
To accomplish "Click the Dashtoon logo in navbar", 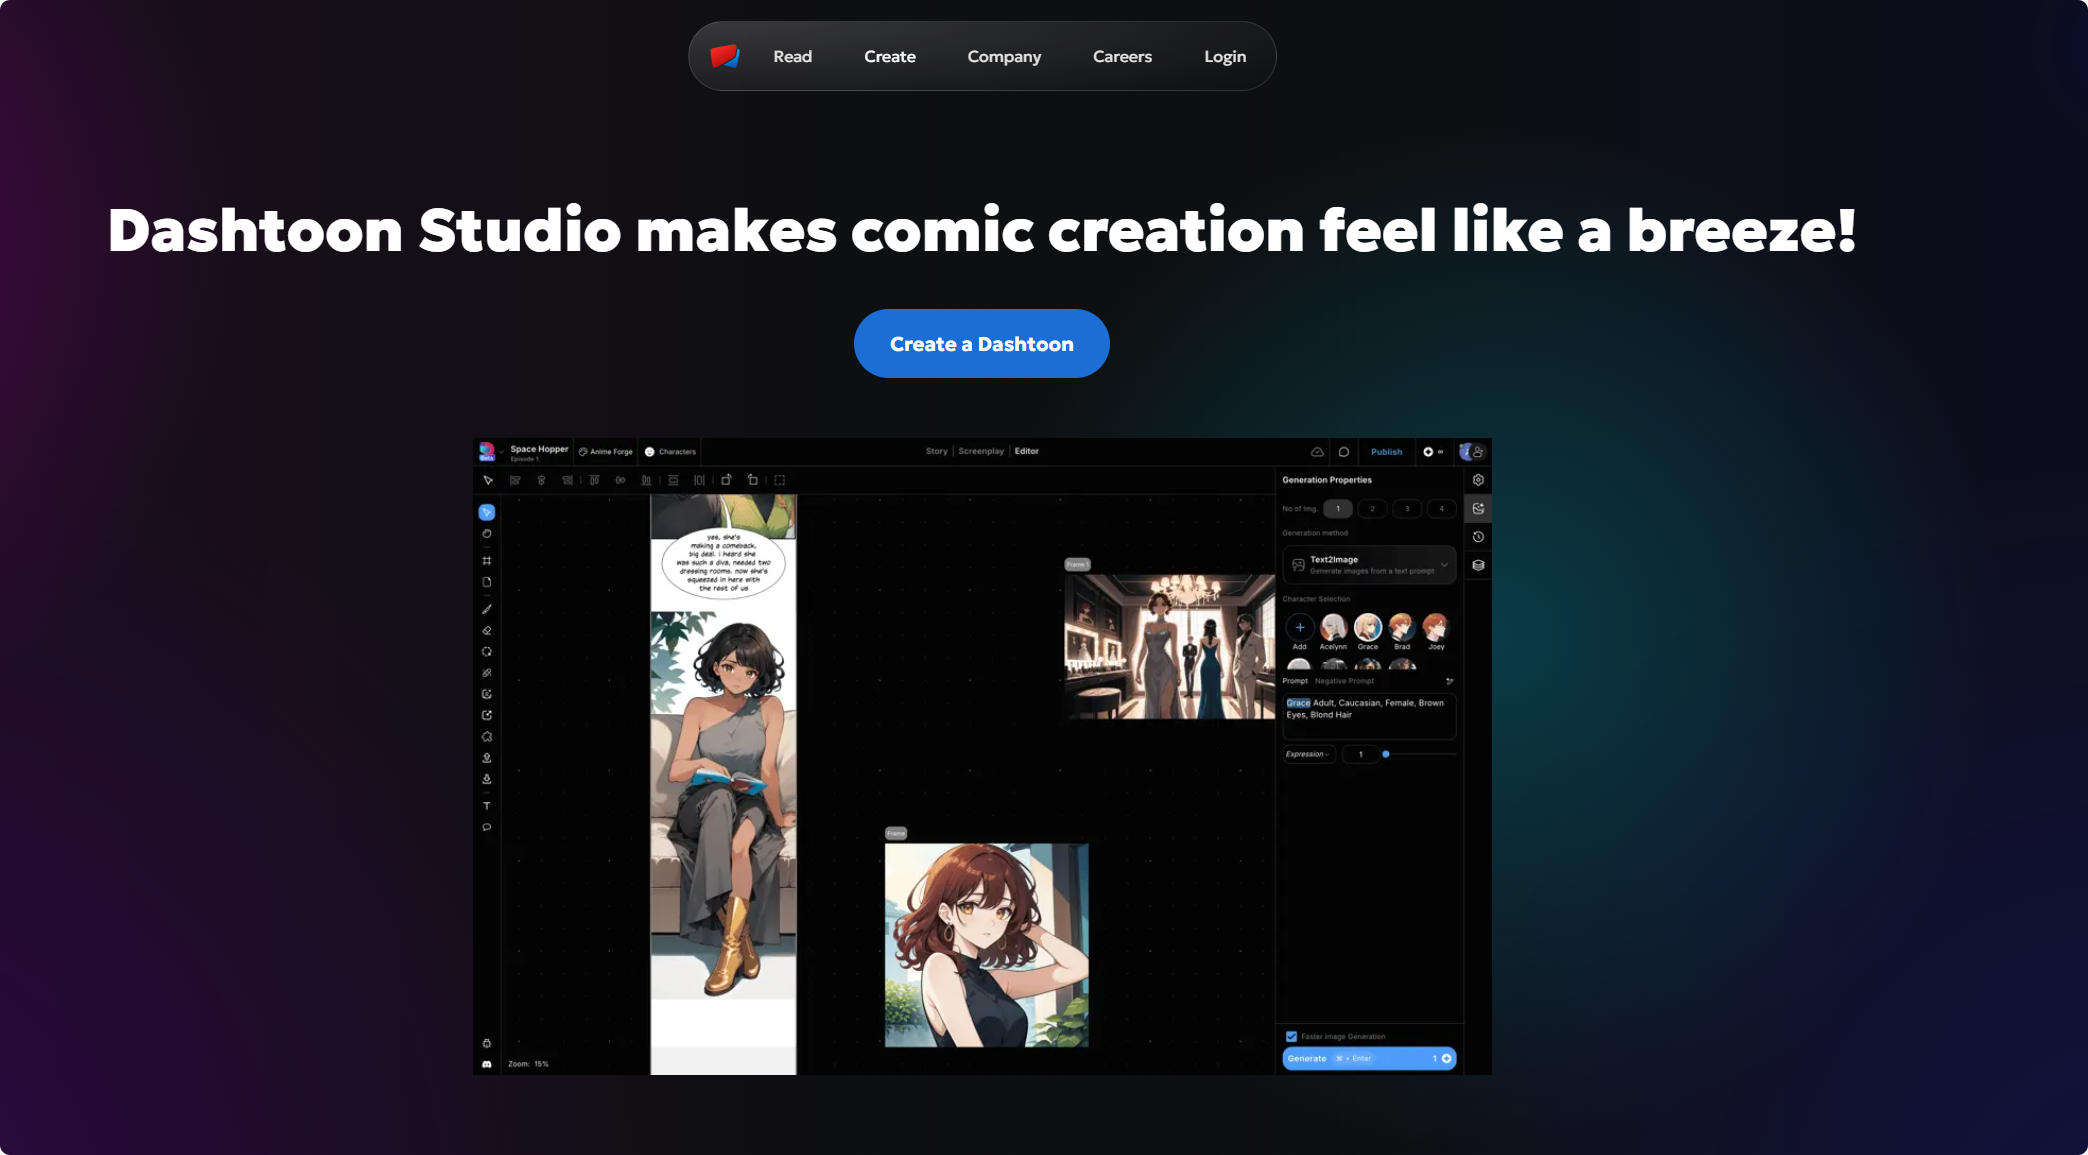I will [x=725, y=56].
